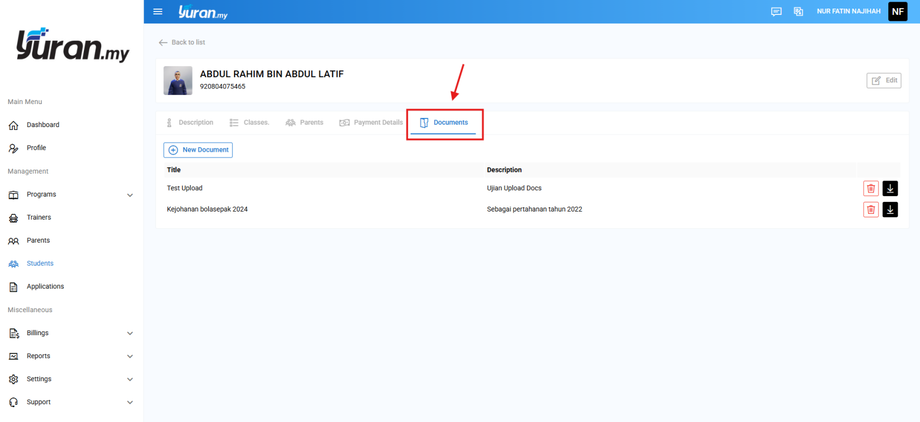Open the Parents tab
920x422 pixels.
pos(304,123)
